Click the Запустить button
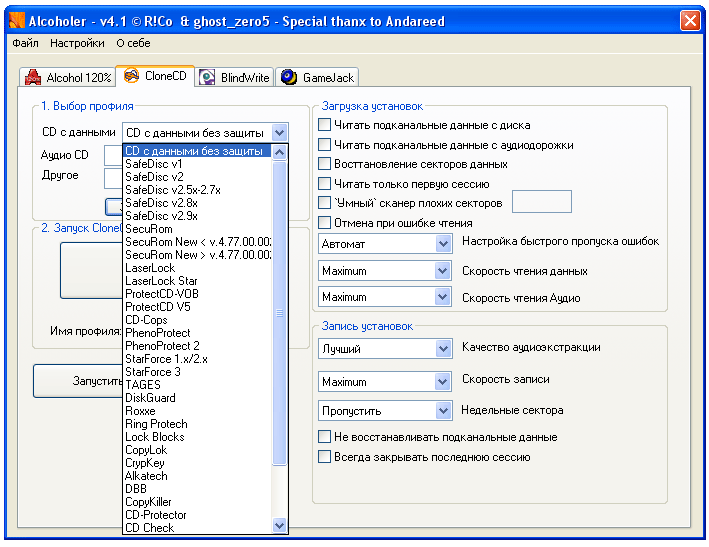The image size is (709, 547). (x=78, y=381)
